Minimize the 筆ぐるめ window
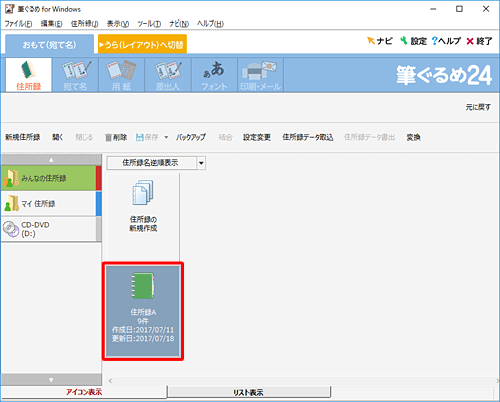This screenshot has width=500, height=402. click(x=433, y=9)
